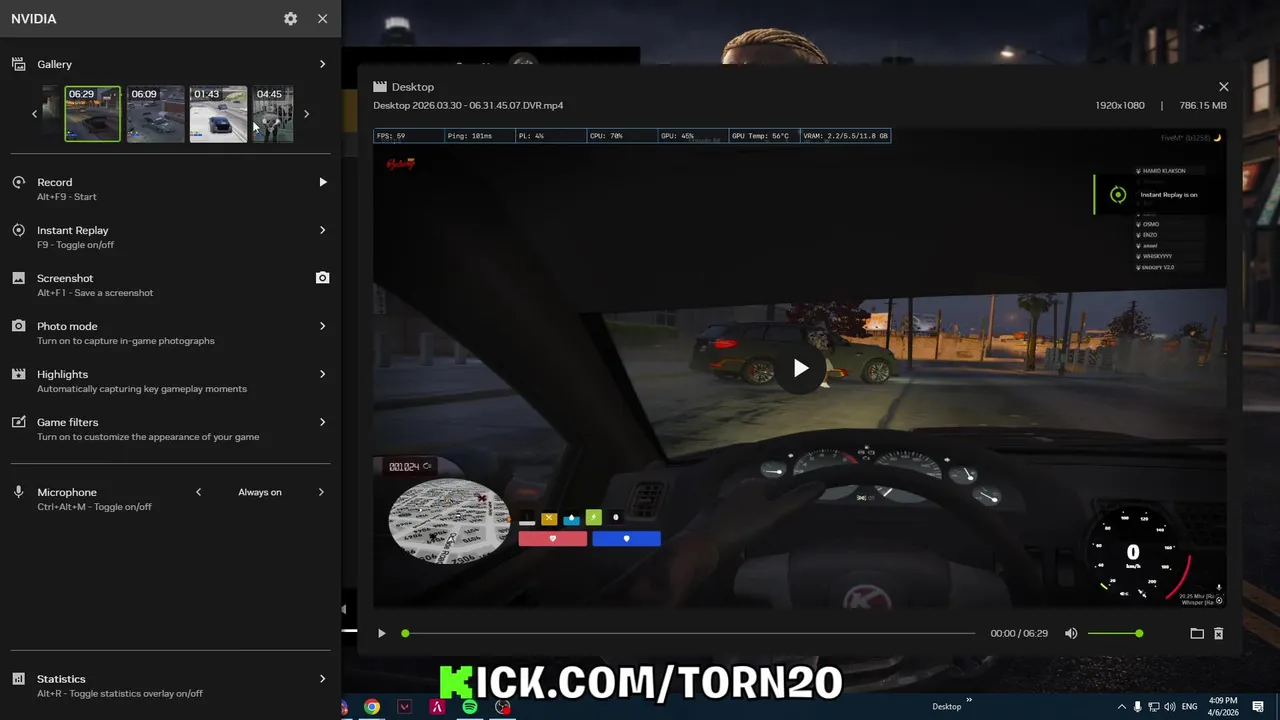Click the Desktop video clip icon
This screenshot has width=1280, height=720.
[380, 87]
